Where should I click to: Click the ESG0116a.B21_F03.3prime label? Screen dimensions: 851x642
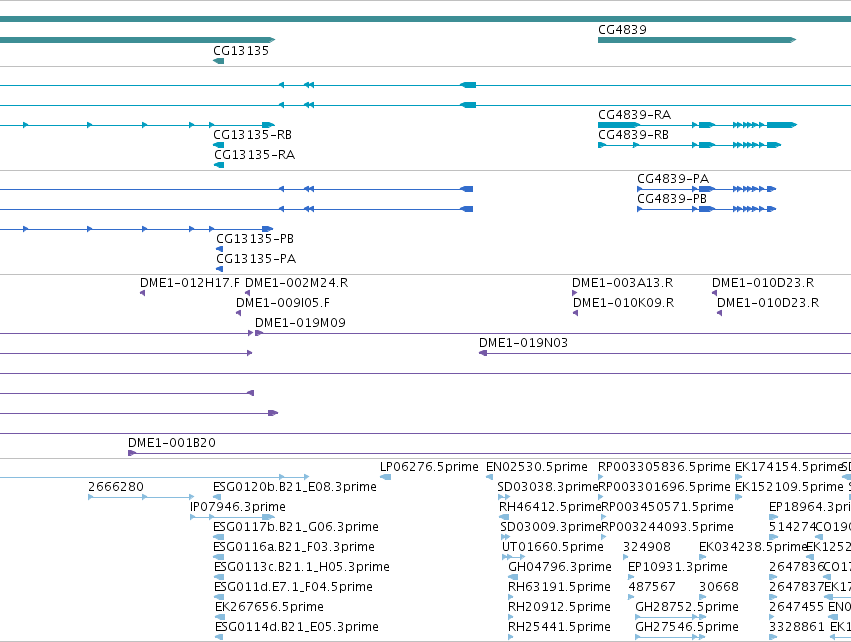pyautogui.click(x=294, y=547)
